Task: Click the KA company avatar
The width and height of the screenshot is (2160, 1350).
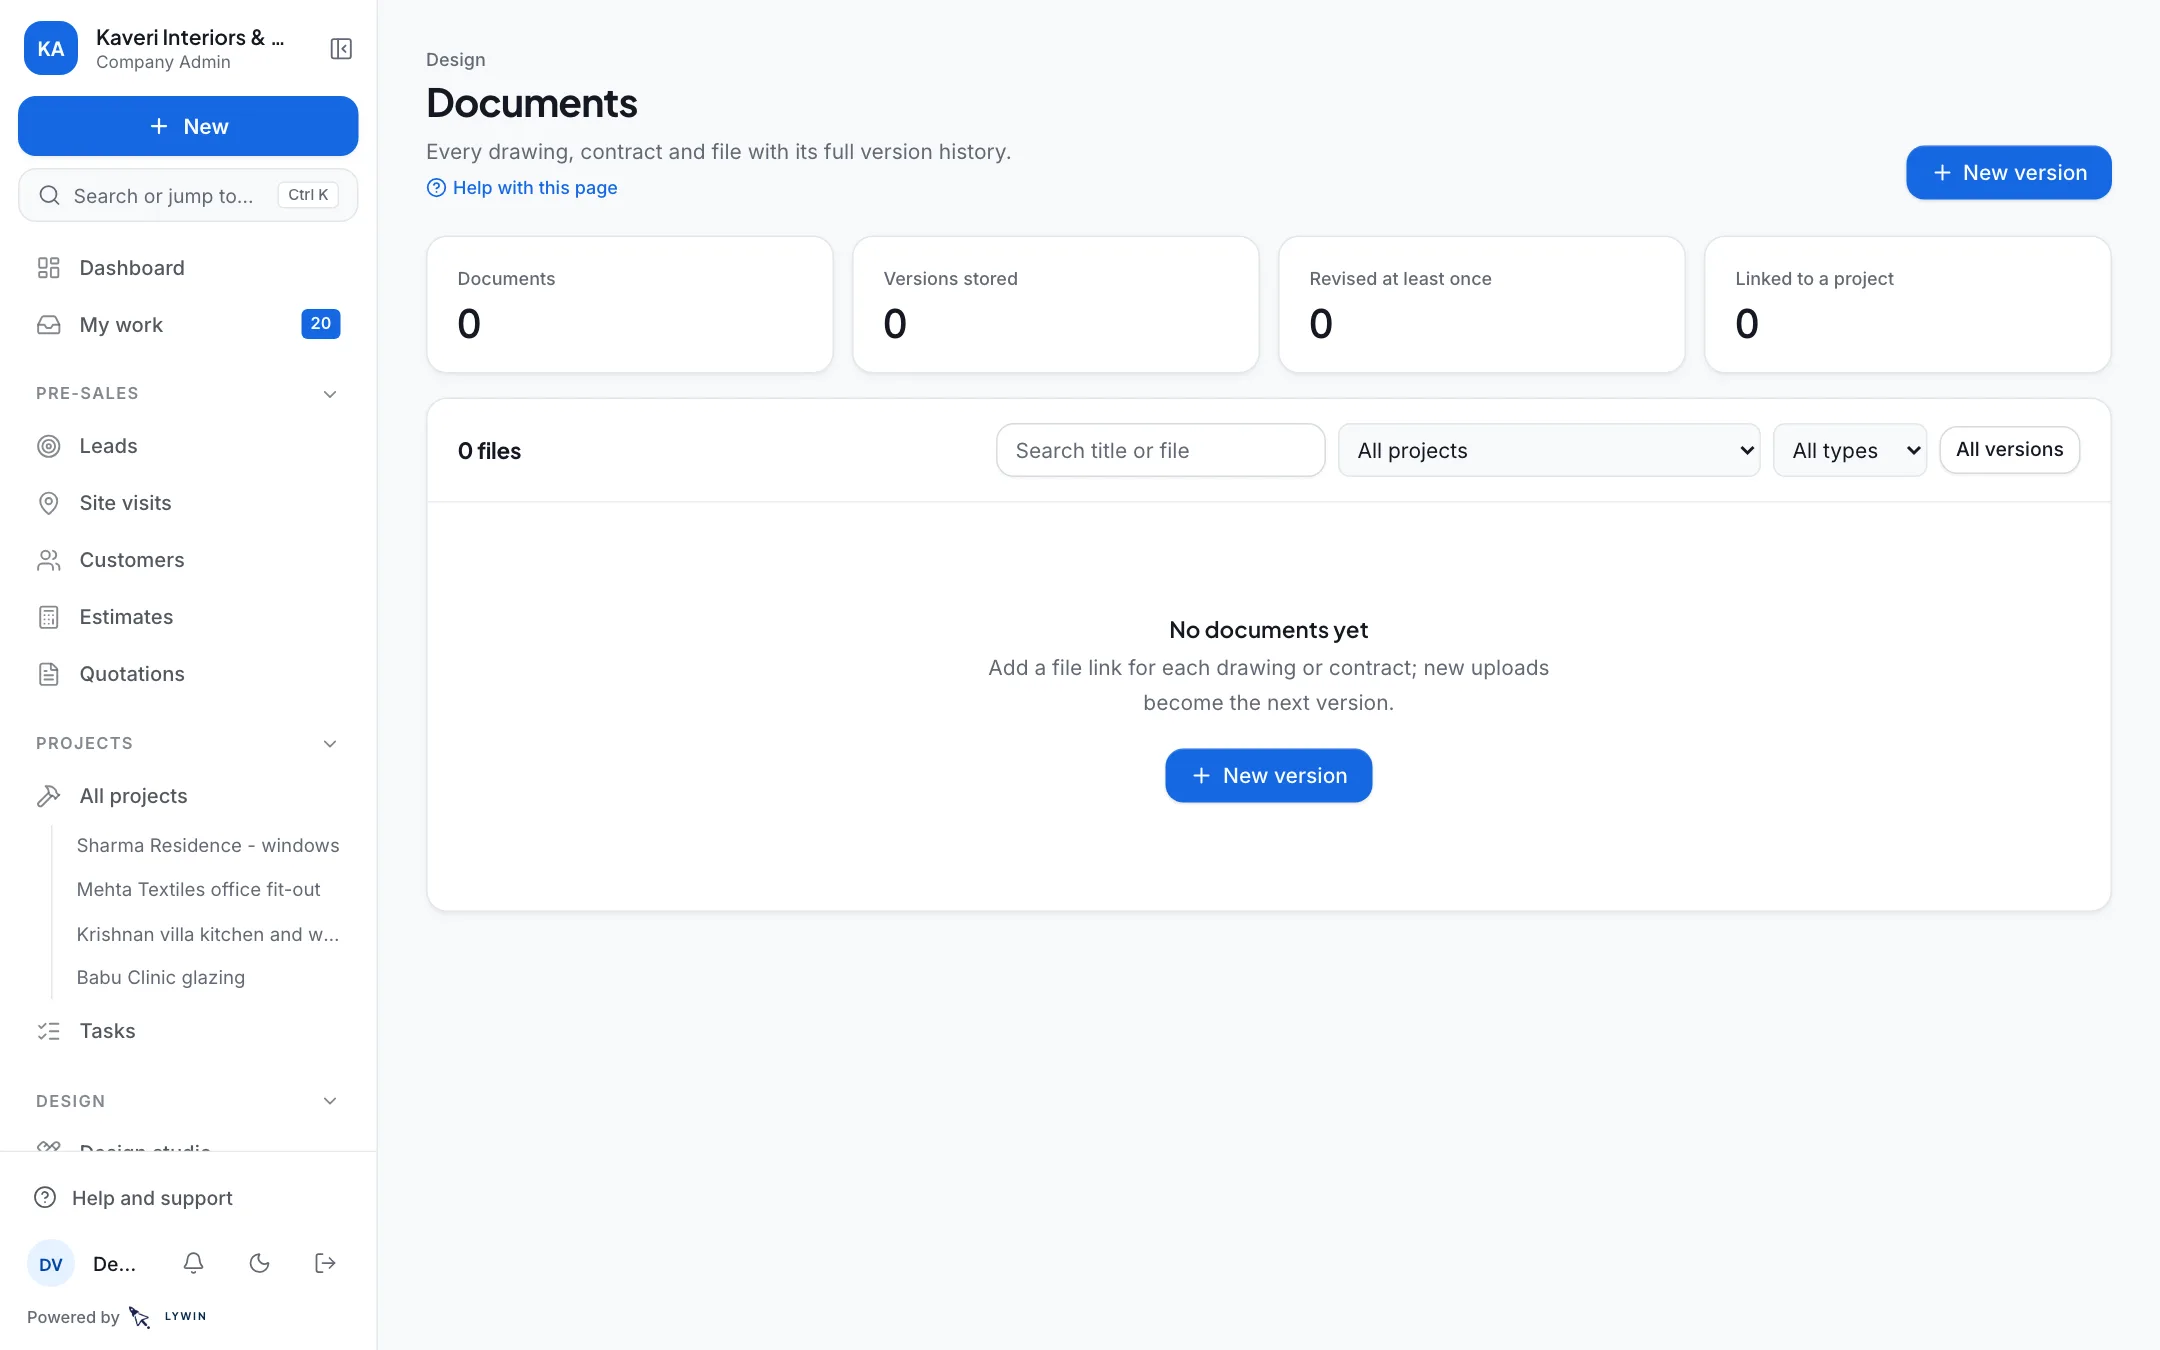Action: pyautogui.click(x=51, y=49)
